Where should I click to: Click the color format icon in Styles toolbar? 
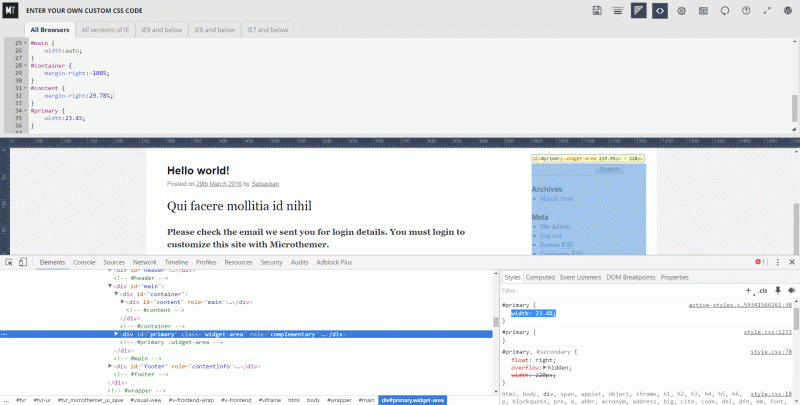click(x=791, y=290)
